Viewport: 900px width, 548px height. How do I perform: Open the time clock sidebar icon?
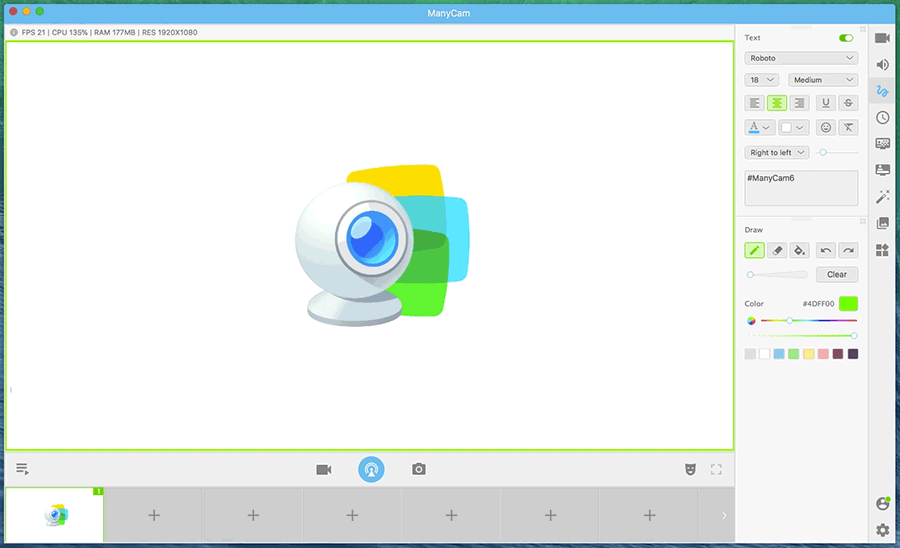(882, 118)
